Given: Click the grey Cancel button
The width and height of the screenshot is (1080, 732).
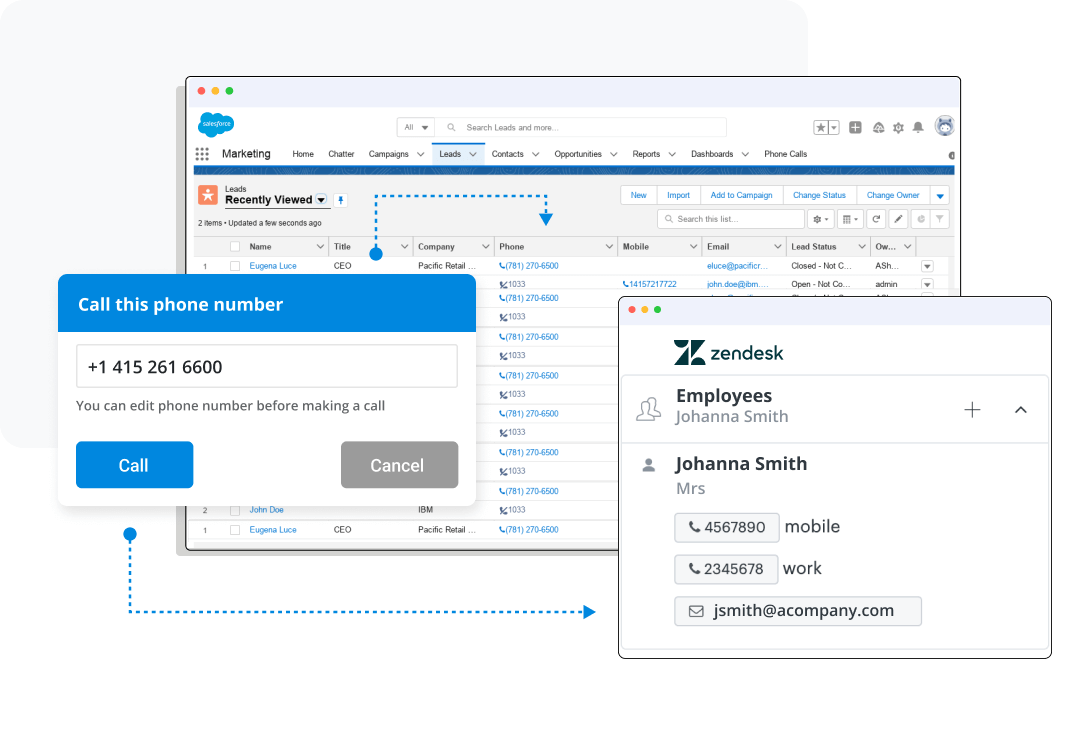Looking at the screenshot, I should [399, 465].
